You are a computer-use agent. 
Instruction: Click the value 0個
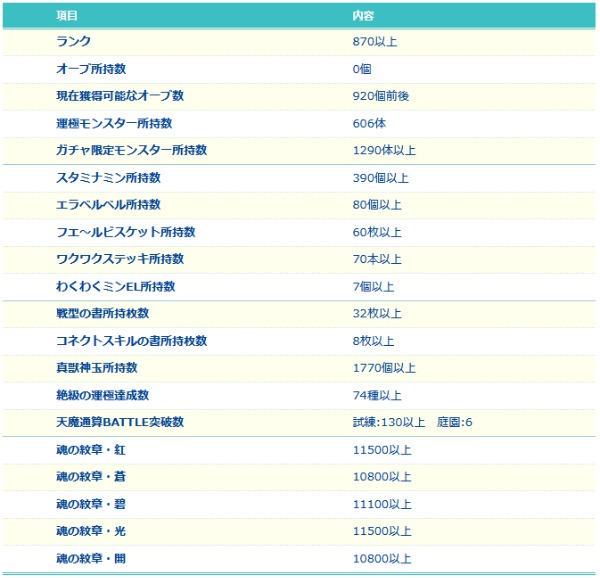[362, 69]
